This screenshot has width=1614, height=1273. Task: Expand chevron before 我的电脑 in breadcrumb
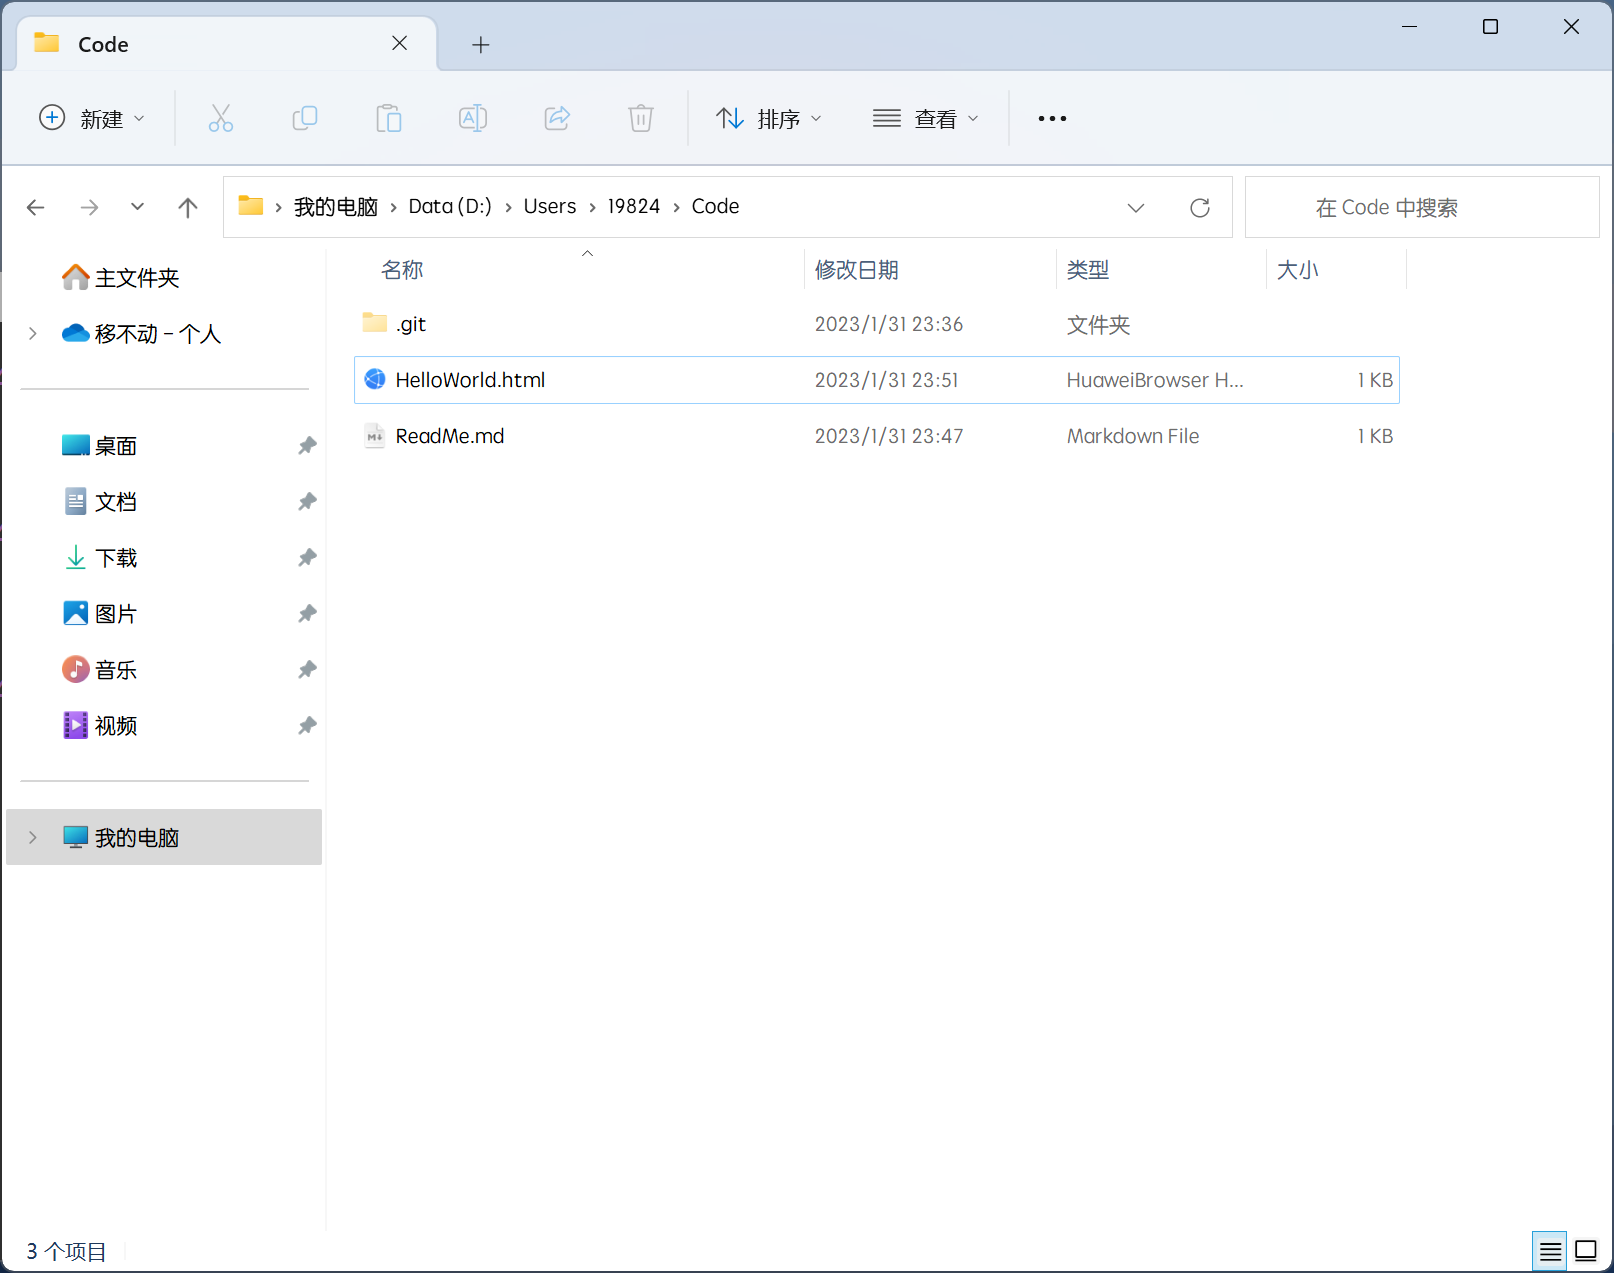pyautogui.click(x=279, y=207)
